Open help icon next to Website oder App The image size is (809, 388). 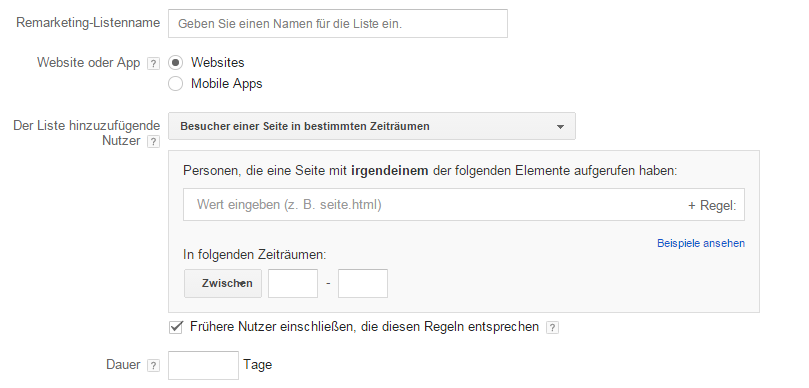[153, 63]
